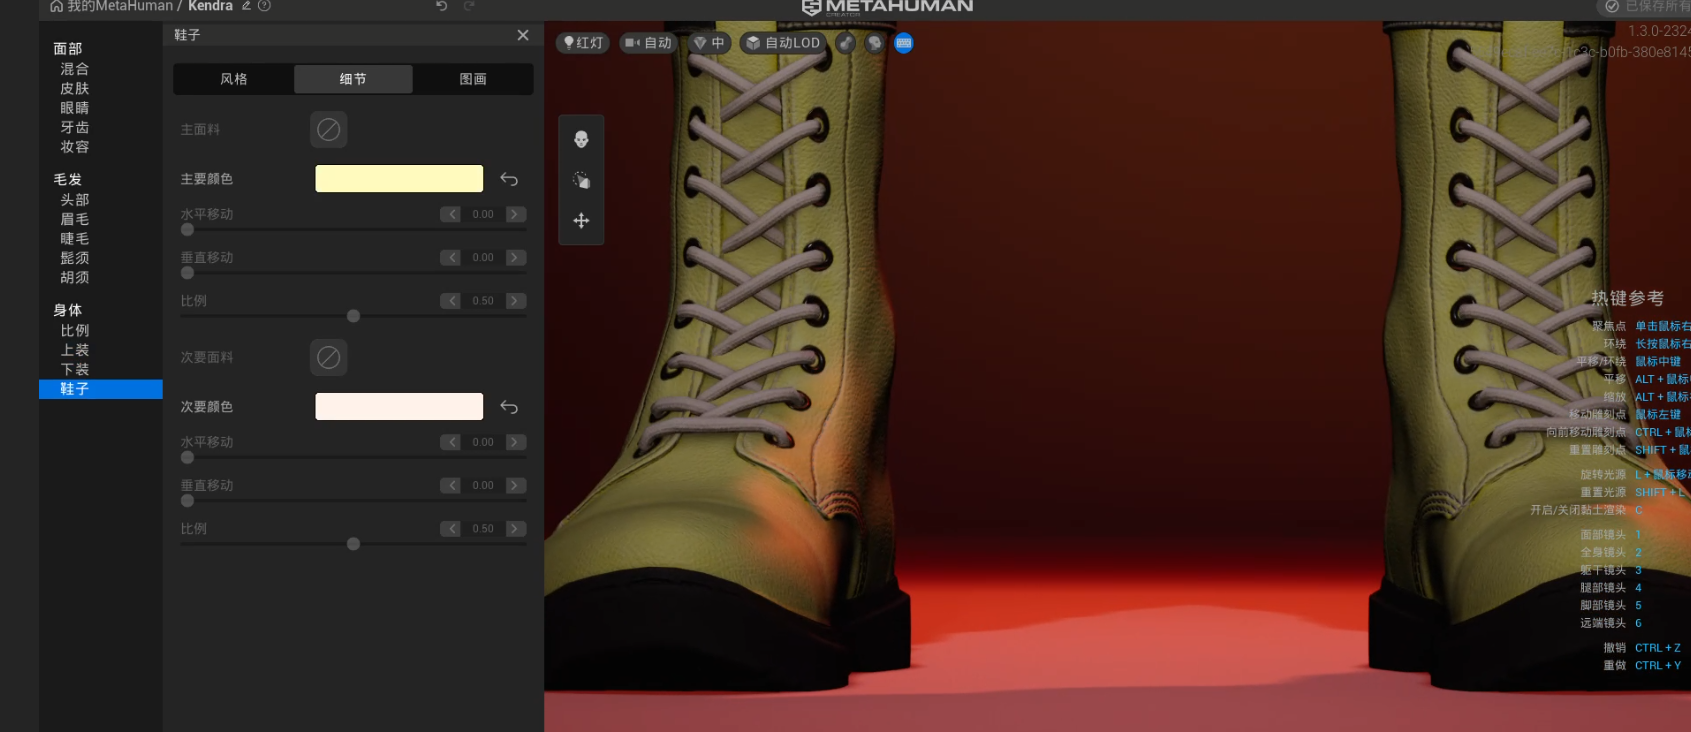
Task: Decrease the secondary 垂直移动 value
Action: 451,485
